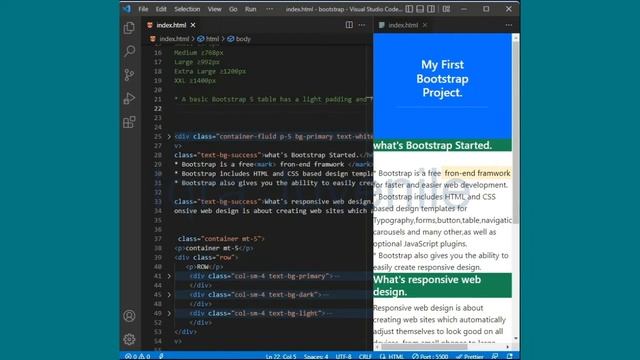Click the VS Code logo icon
Screen dimensions: 640x360
(127, 9)
